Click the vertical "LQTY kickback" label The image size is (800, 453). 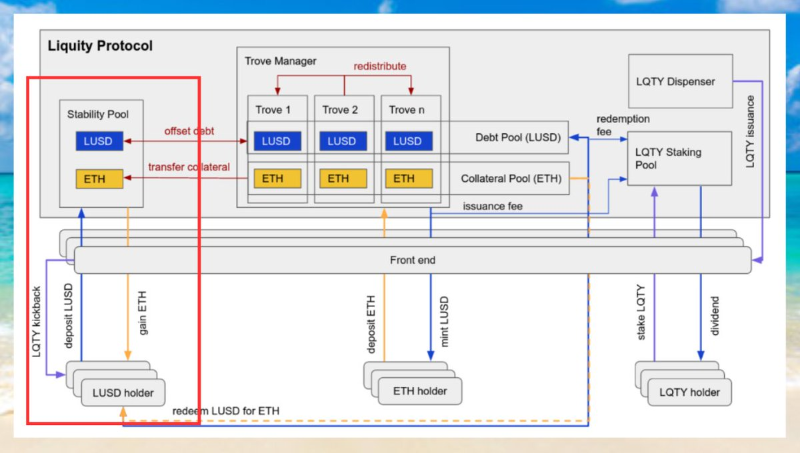point(36,321)
